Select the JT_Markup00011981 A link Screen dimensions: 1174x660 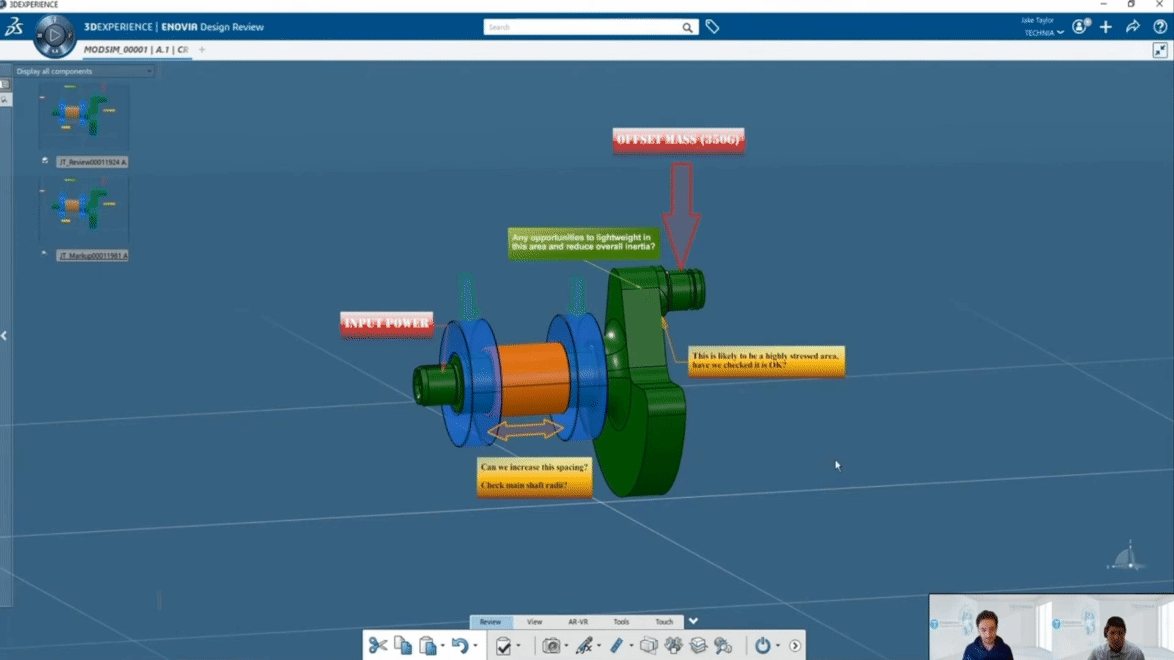point(92,256)
